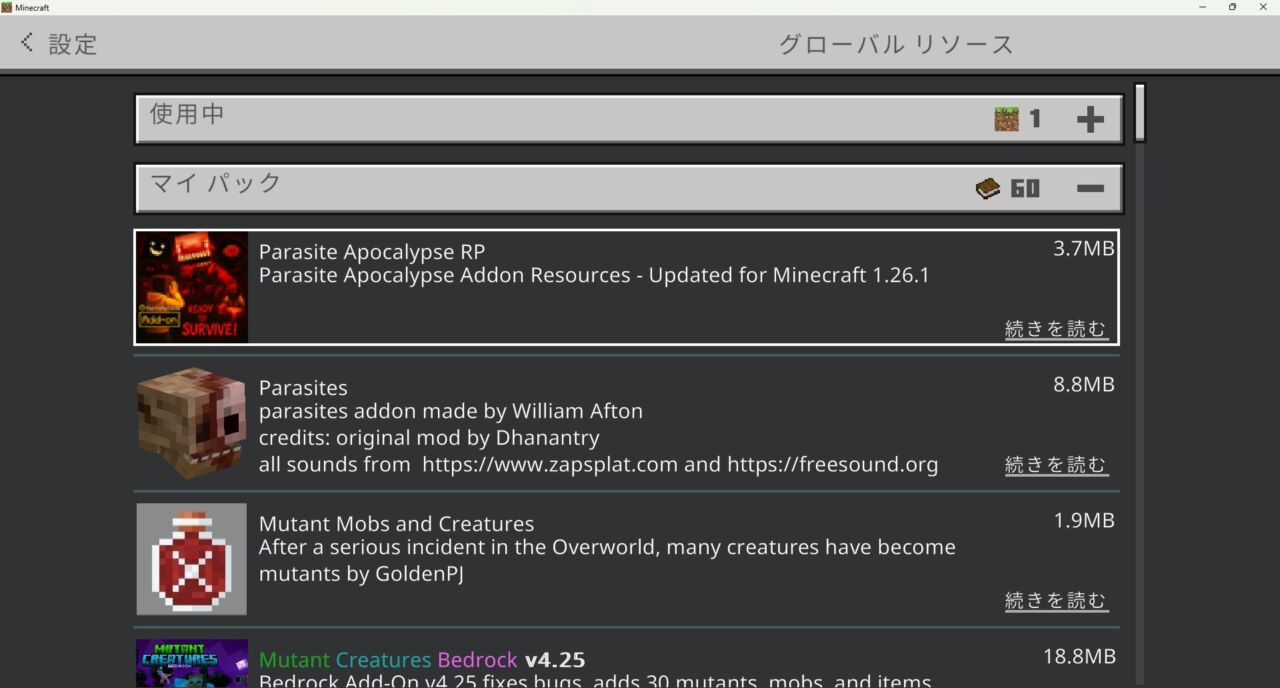1280x688 pixels.
Task: Click the Parasite Apocalypse Addon Resources description
Action: [594, 275]
